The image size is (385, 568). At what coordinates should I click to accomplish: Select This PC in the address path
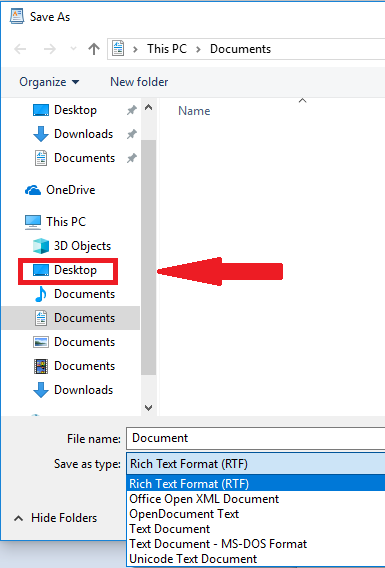167,49
